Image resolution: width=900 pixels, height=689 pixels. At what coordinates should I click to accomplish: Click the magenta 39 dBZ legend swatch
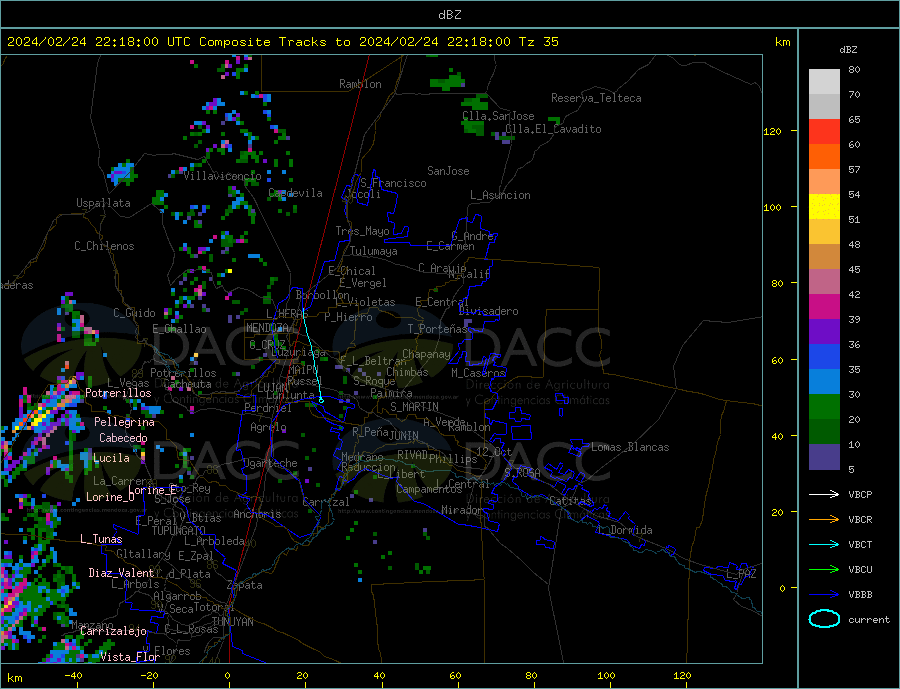click(824, 307)
